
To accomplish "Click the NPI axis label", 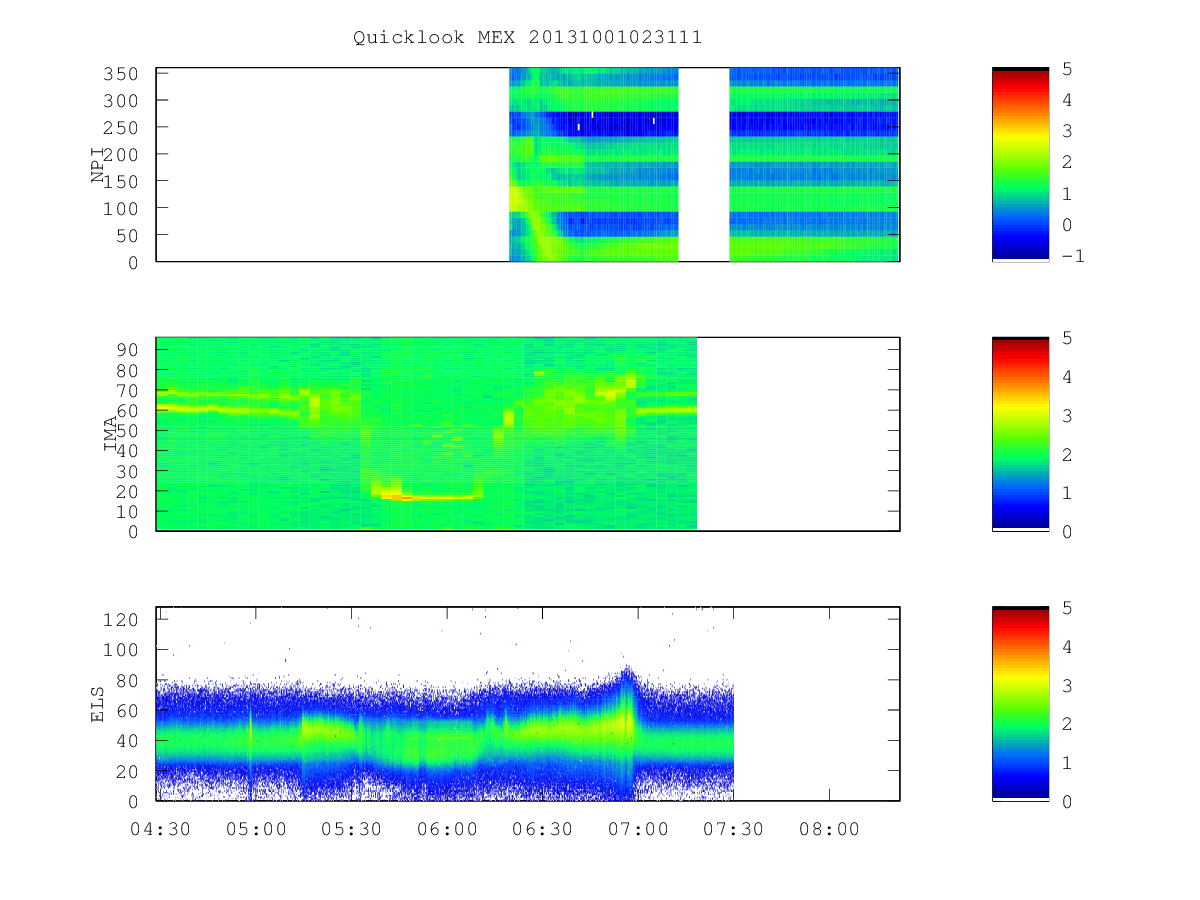I will [98, 166].
